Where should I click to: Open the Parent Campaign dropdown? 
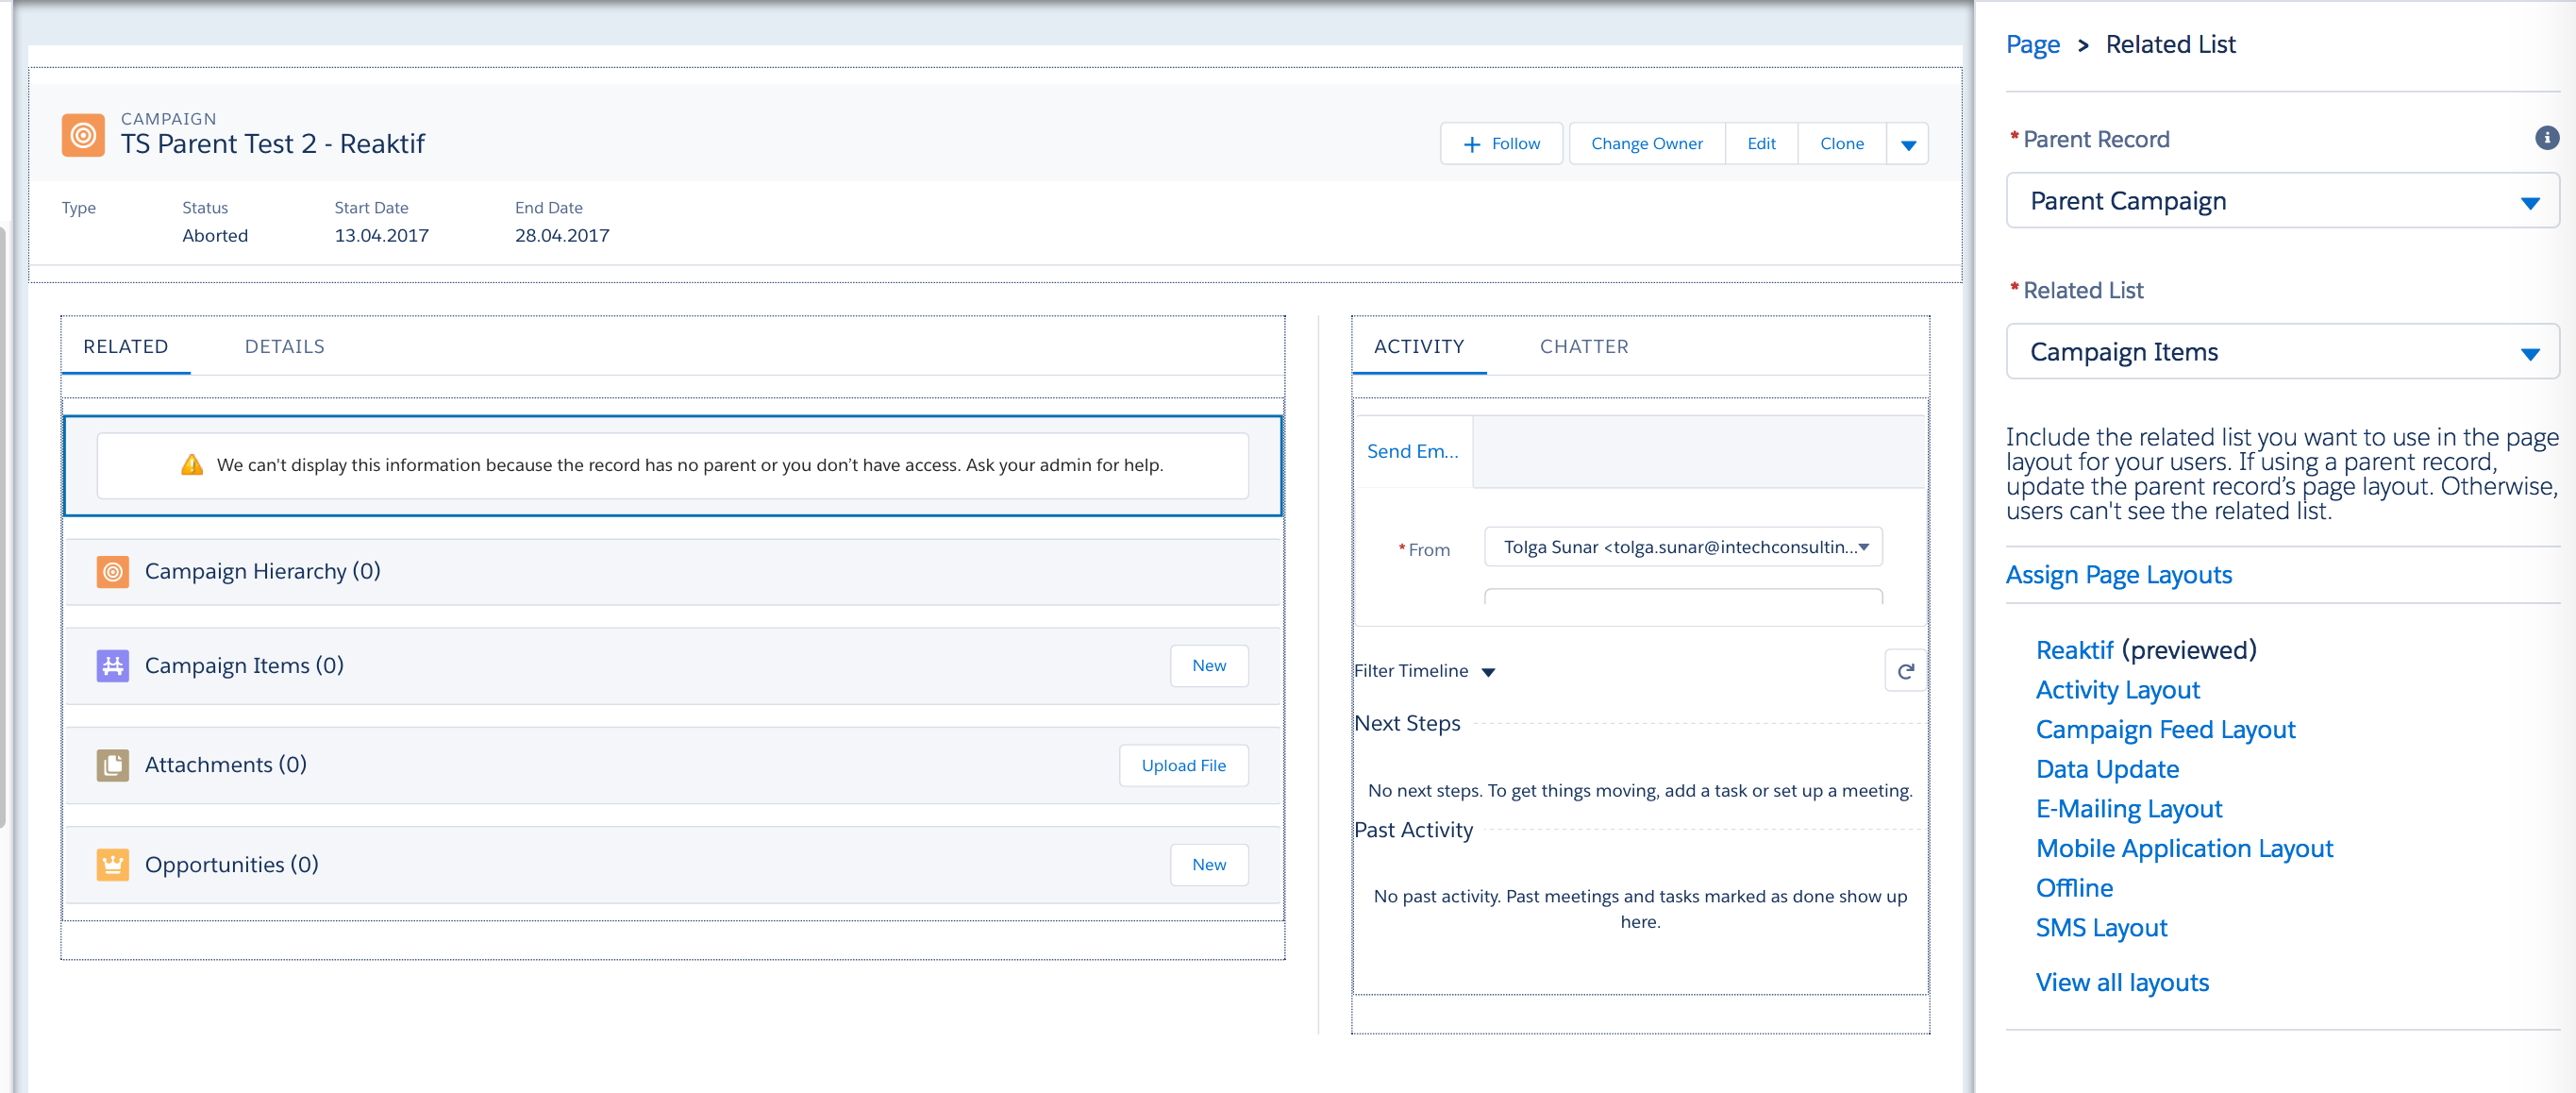tap(2282, 201)
